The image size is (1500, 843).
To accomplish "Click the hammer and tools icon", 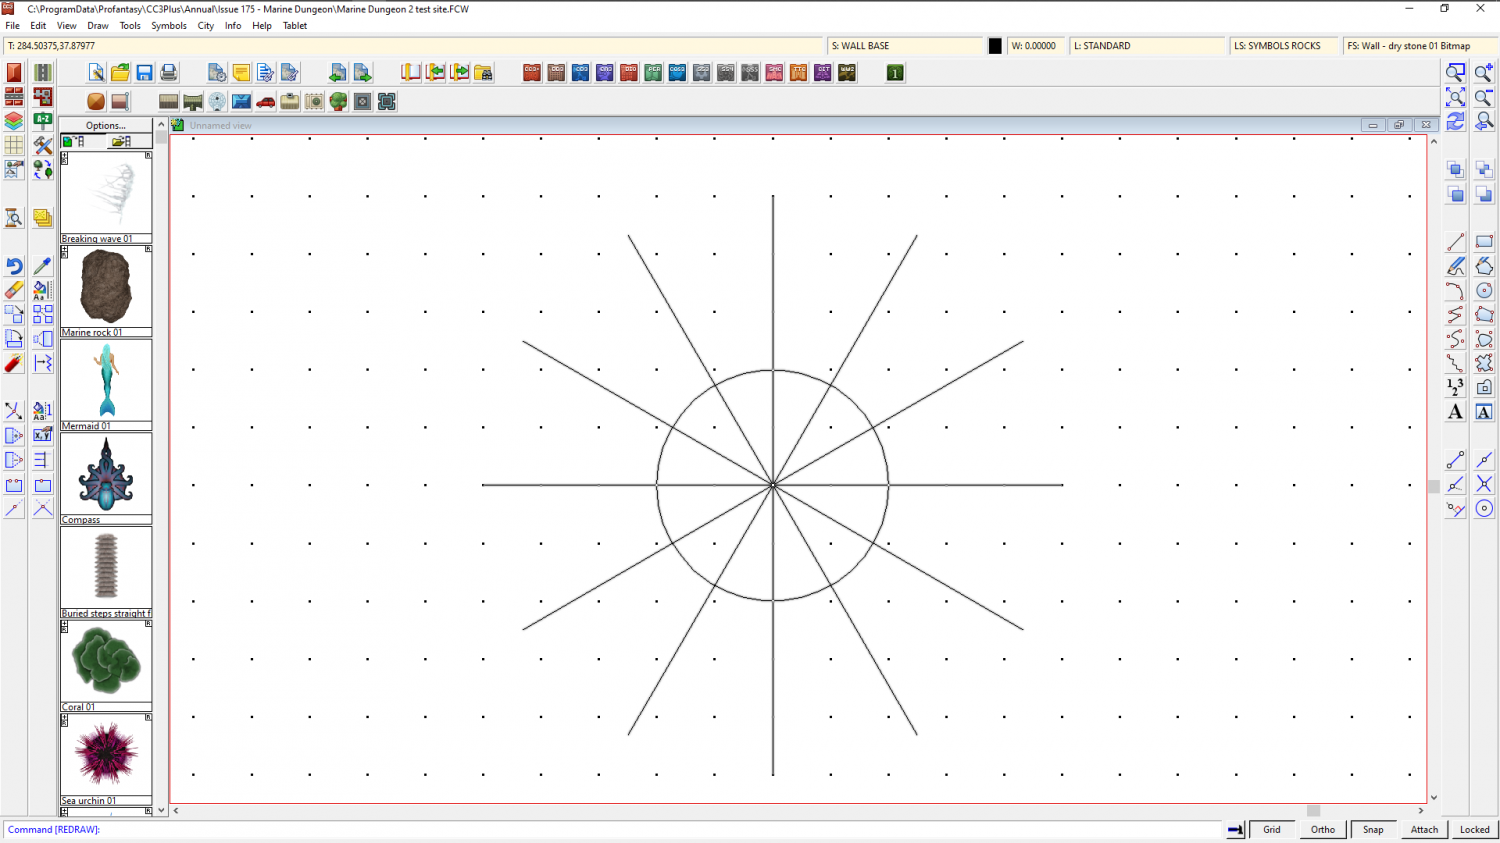I will click(x=43, y=145).
